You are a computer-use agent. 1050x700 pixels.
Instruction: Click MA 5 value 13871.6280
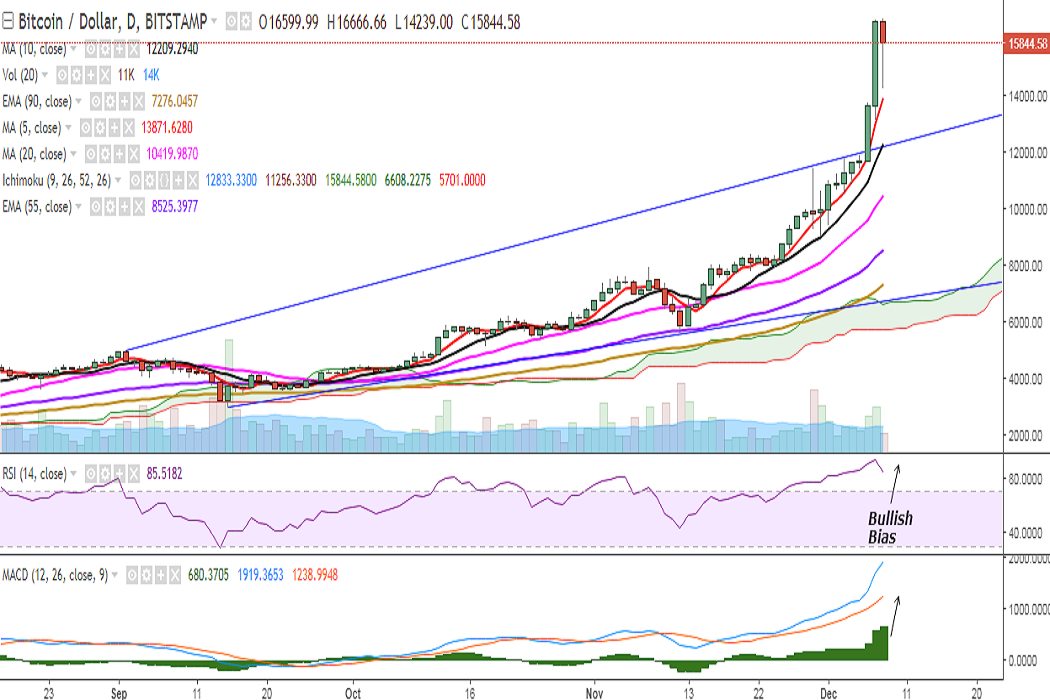(x=167, y=127)
